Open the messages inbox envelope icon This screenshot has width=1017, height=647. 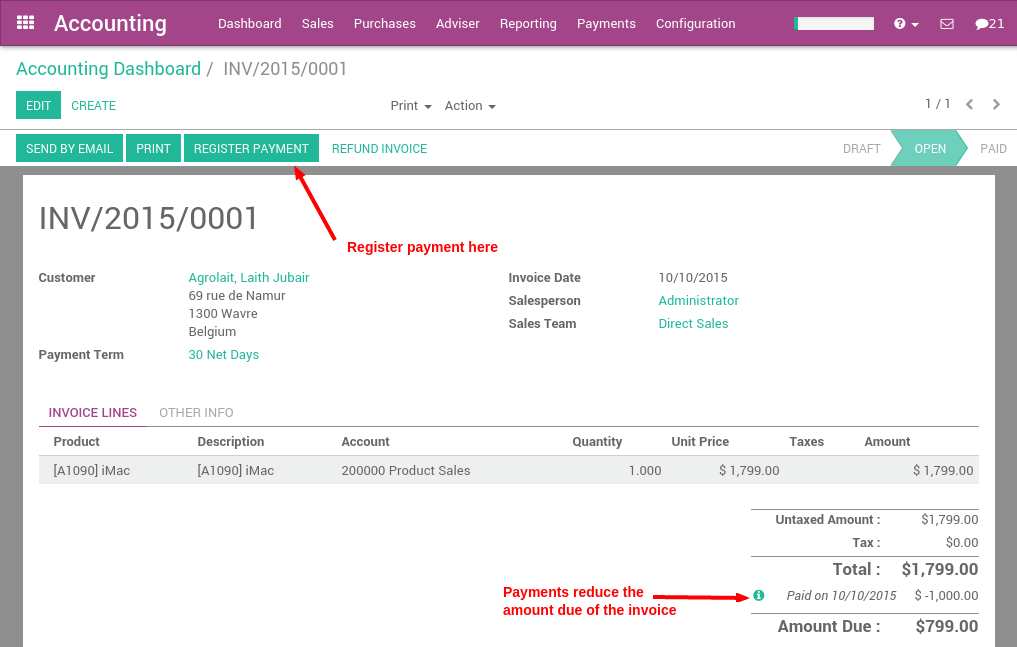[x=946, y=22]
